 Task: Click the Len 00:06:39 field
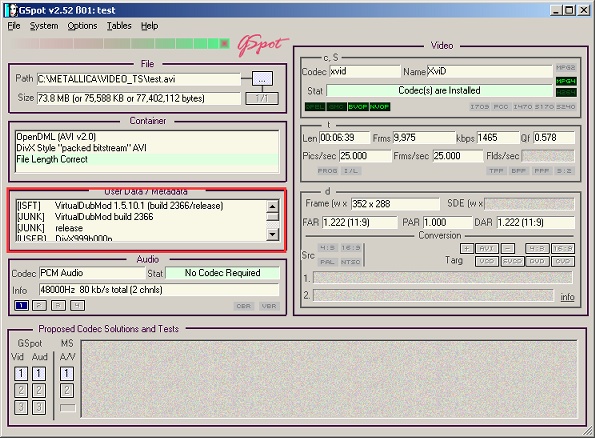pyautogui.click(x=345, y=138)
